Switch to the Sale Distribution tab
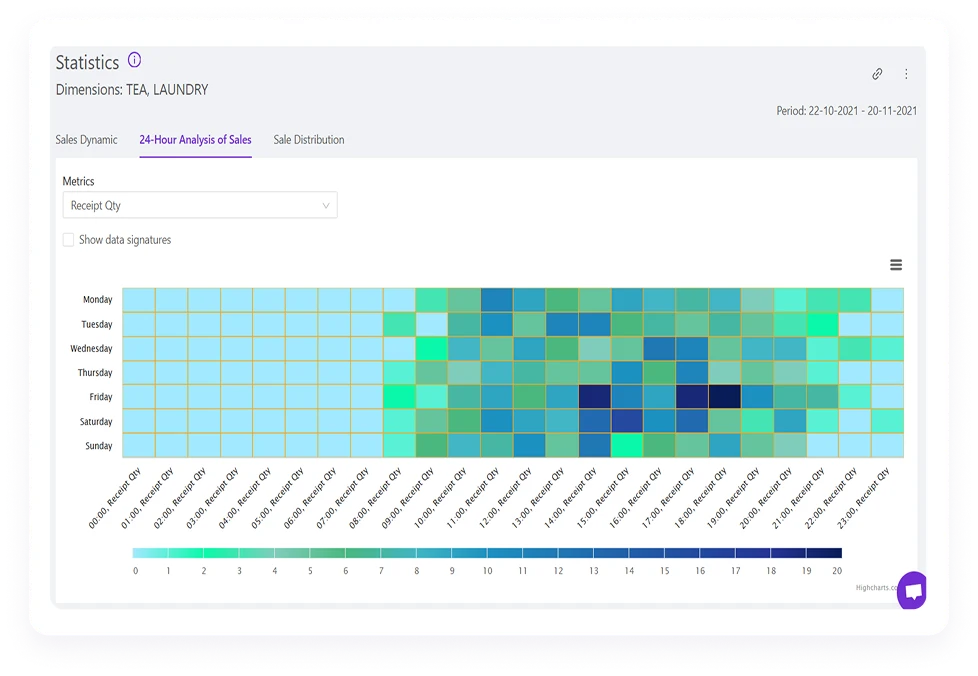 [x=308, y=140]
